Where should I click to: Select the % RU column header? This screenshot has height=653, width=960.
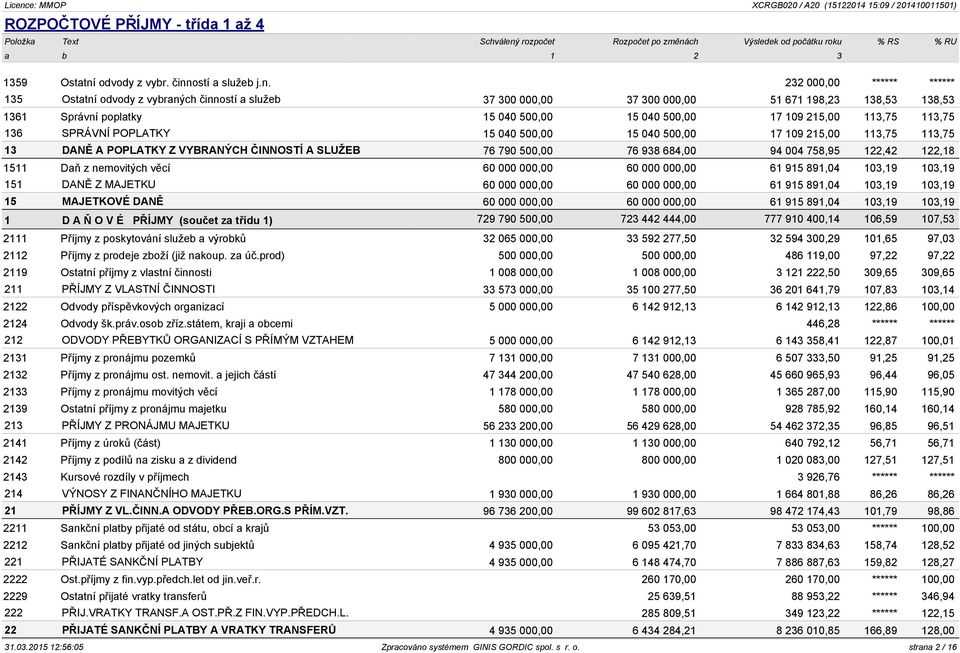pyautogui.click(x=945, y=42)
